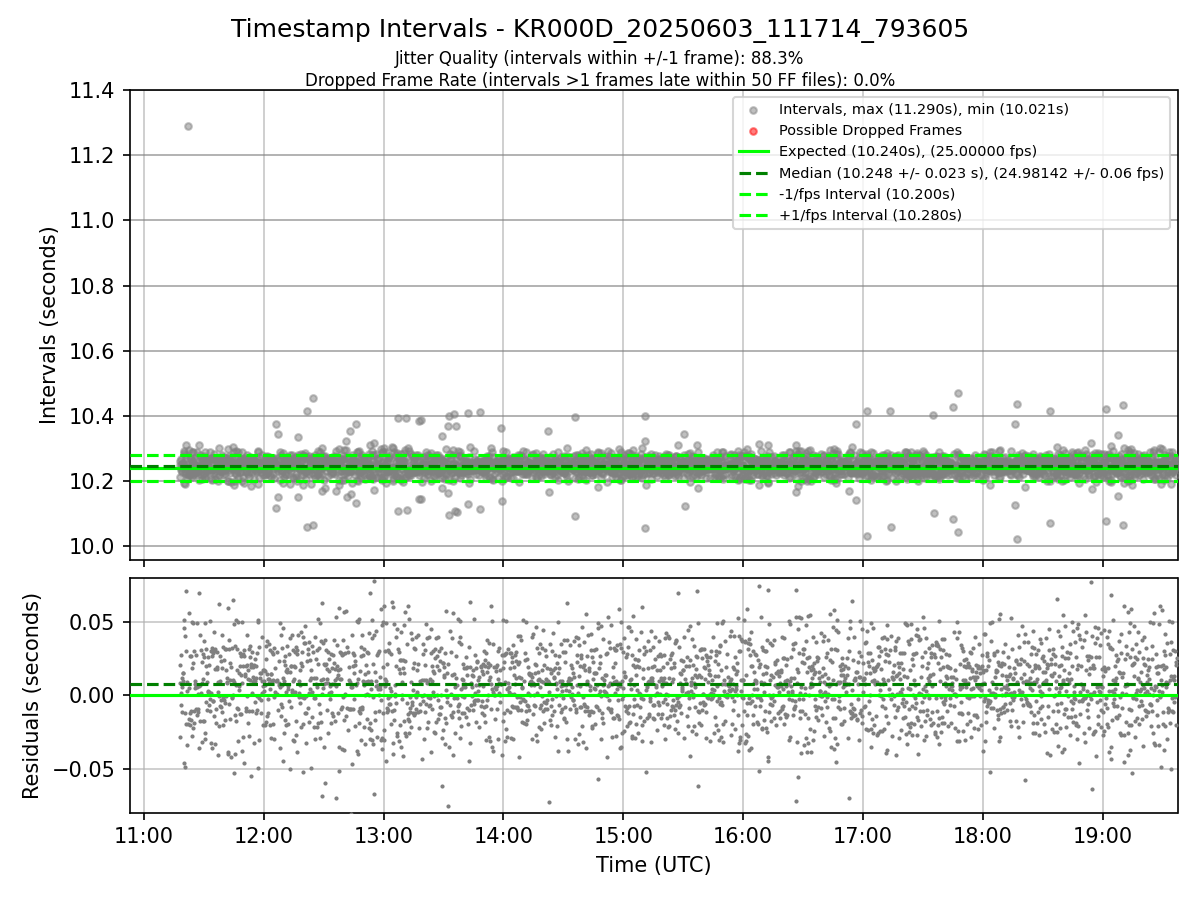The image size is (1200, 900).
Task: Click the outlier data point near 11.29 seconds
Action: point(188,126)
